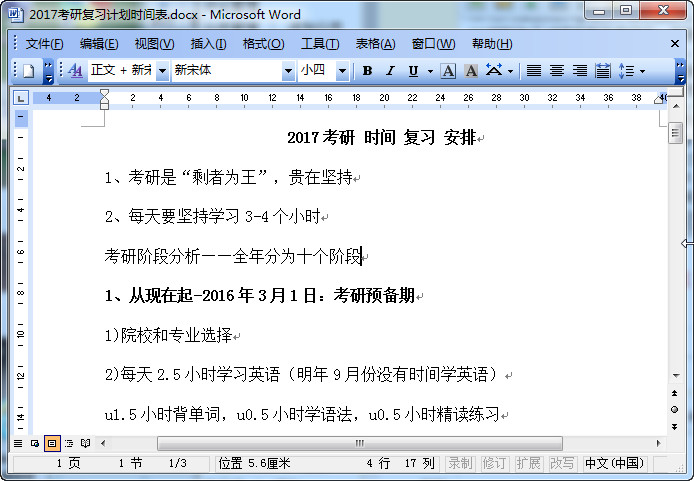Screen dimensions: 694x481
Task: Expand the 小四 font size dropdown
Action: point(342,71)
